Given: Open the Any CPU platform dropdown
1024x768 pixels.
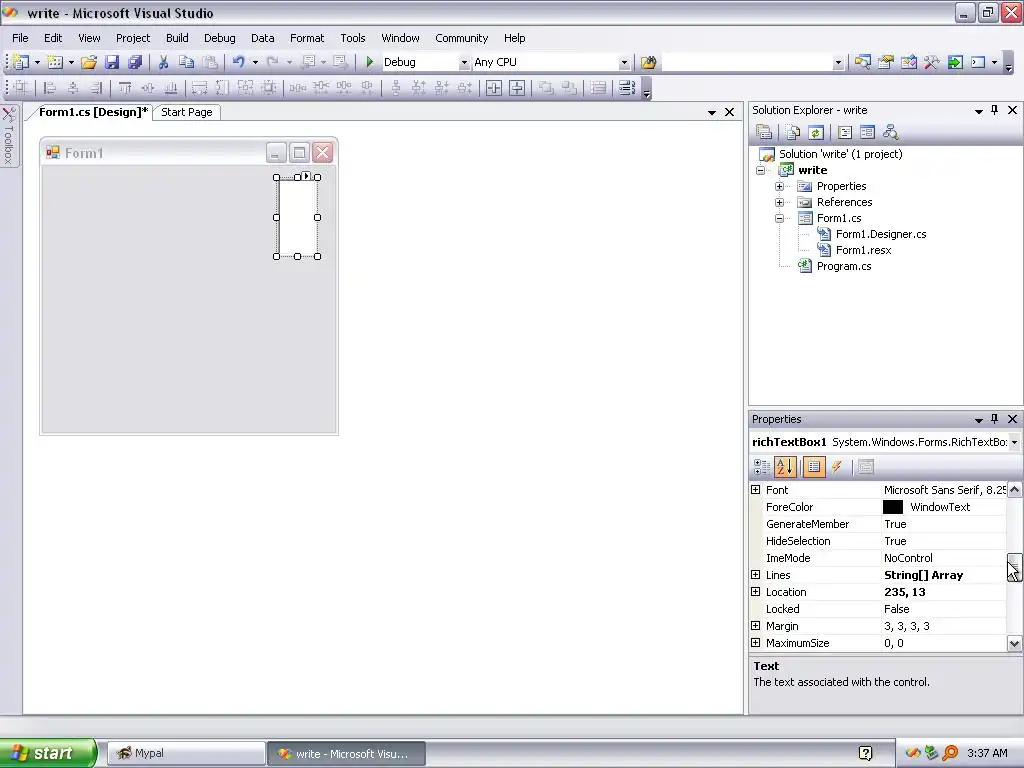Looking at the screenshot, I should 624,62.
